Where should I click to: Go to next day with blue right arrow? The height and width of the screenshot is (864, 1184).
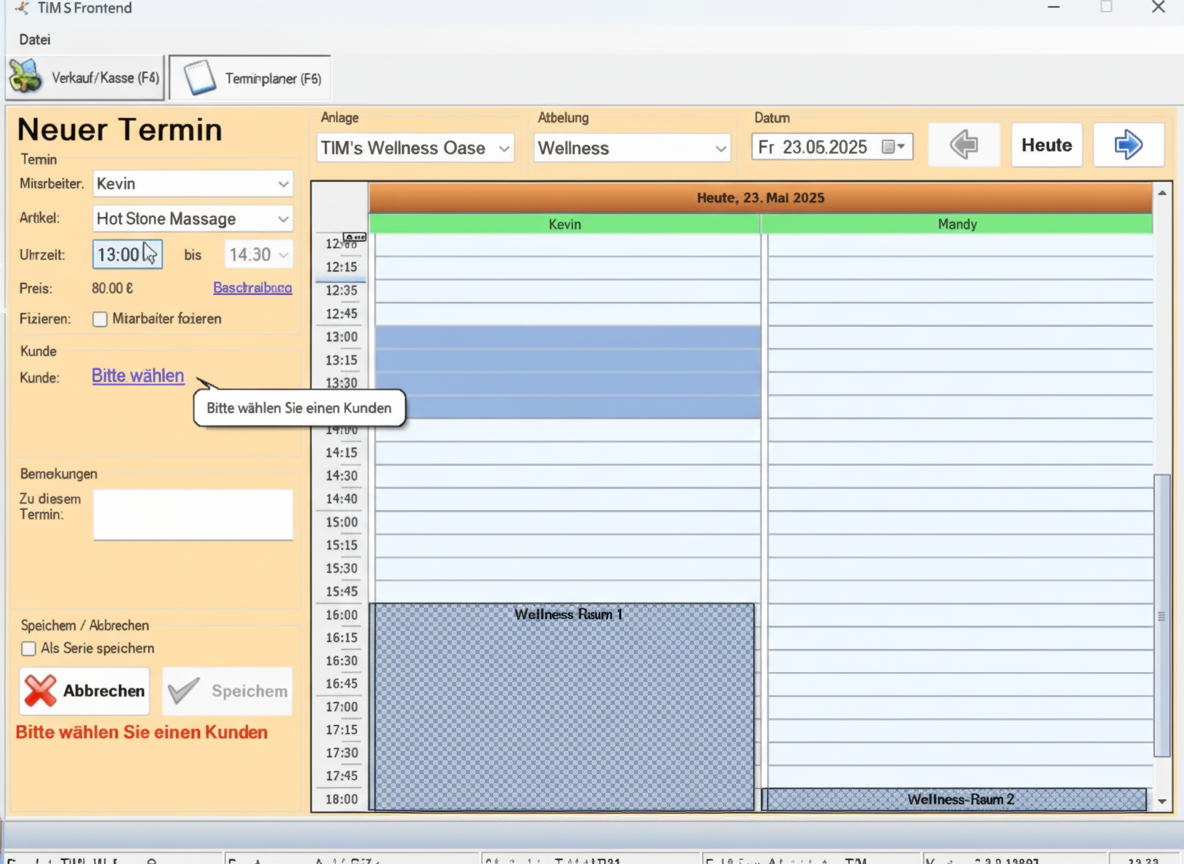1128,146
